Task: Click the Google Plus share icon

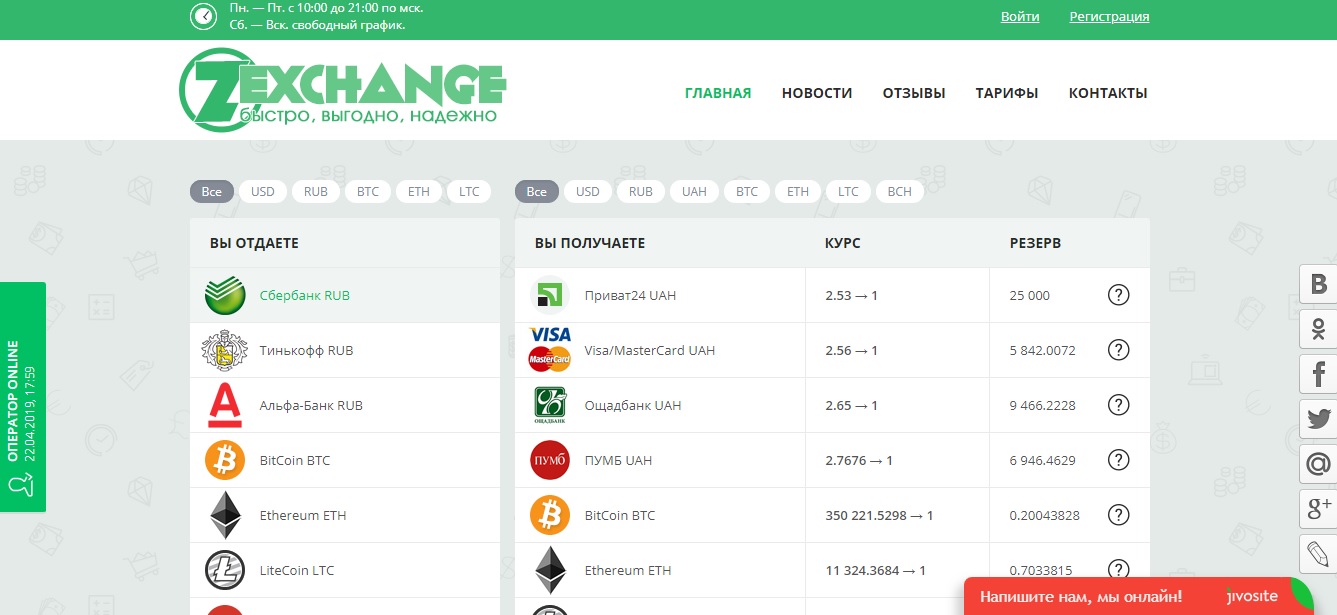Action: [x=1318, y=509]
